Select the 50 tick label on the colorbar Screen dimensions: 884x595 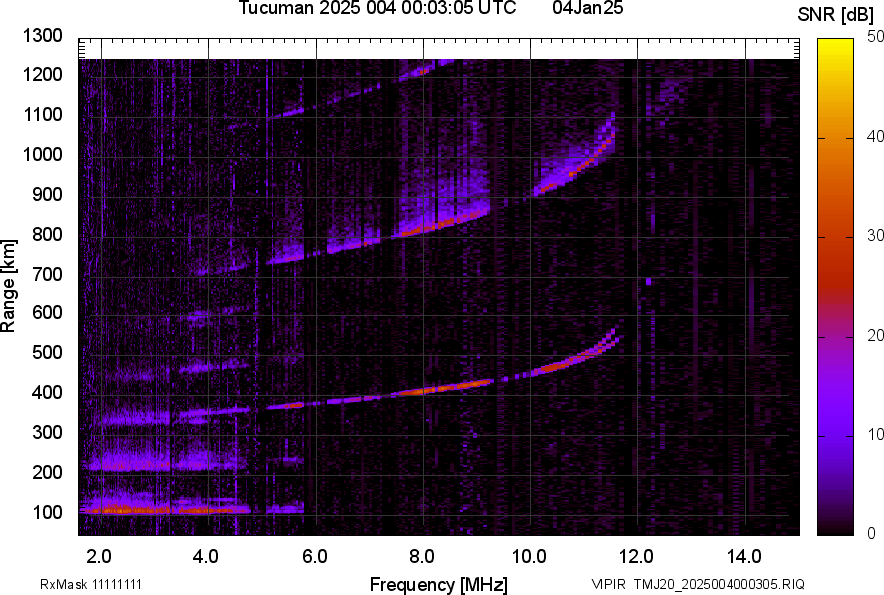click(x=875, y=37)
